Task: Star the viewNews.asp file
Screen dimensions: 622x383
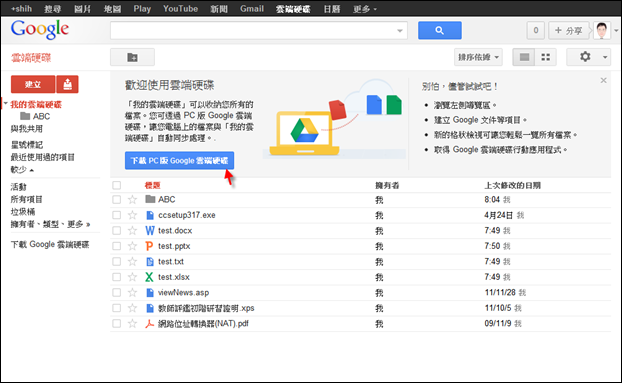Action: click(x=132, y=292)
